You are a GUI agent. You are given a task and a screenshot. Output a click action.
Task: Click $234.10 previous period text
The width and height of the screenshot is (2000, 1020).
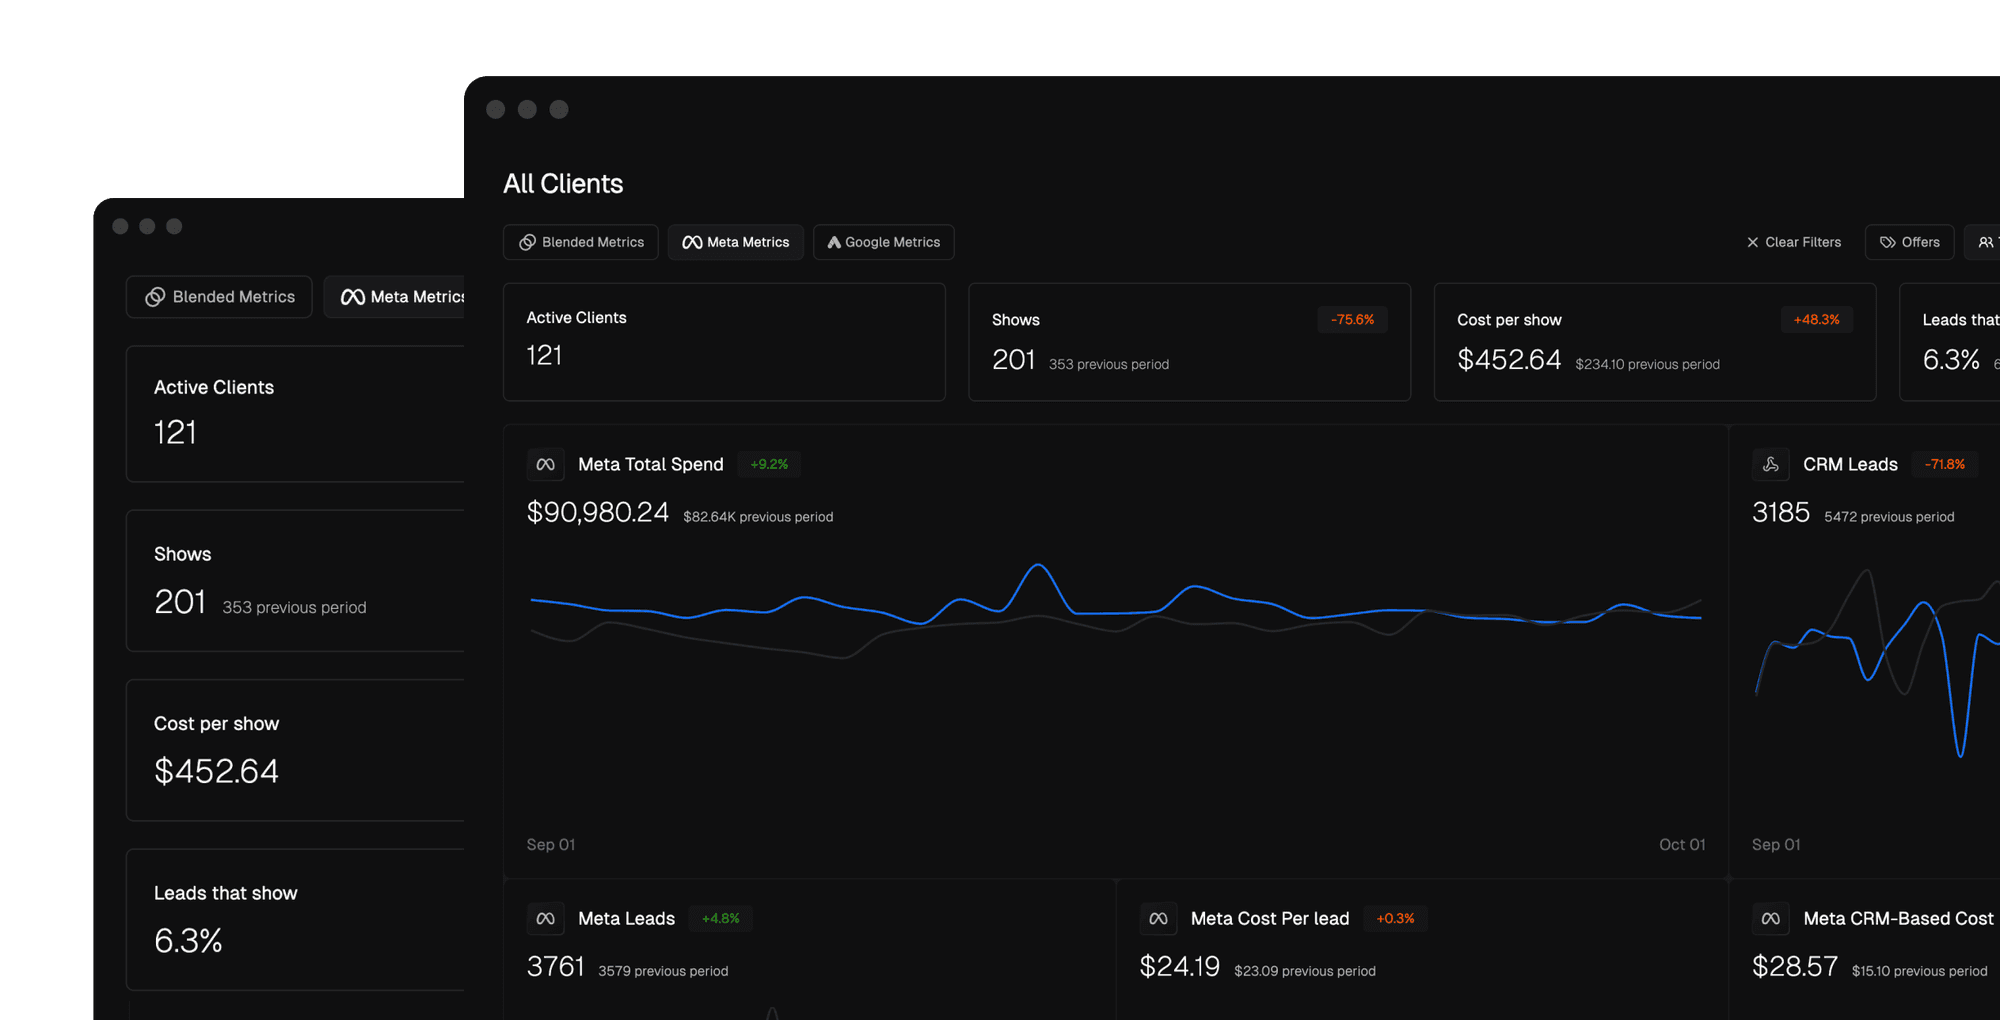click(1647, 365)
